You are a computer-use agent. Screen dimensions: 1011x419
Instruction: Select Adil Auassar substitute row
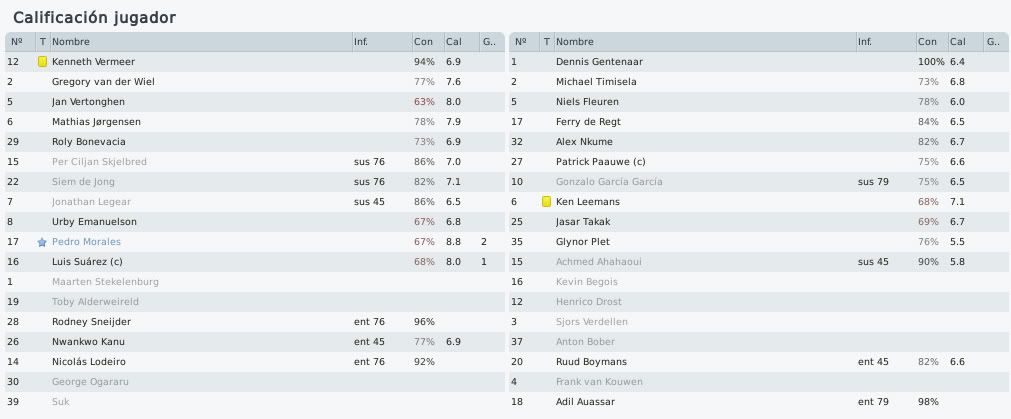759,402
